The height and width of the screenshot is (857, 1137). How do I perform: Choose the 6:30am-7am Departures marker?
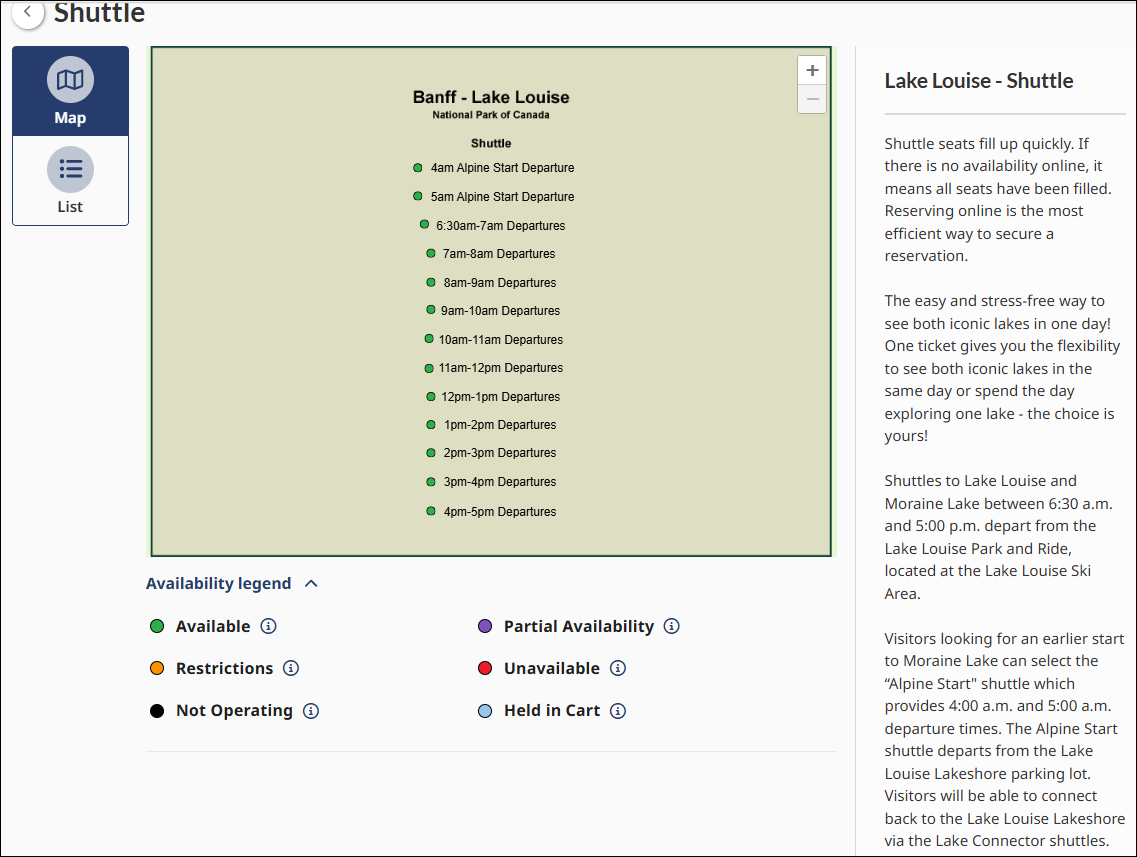424,225
